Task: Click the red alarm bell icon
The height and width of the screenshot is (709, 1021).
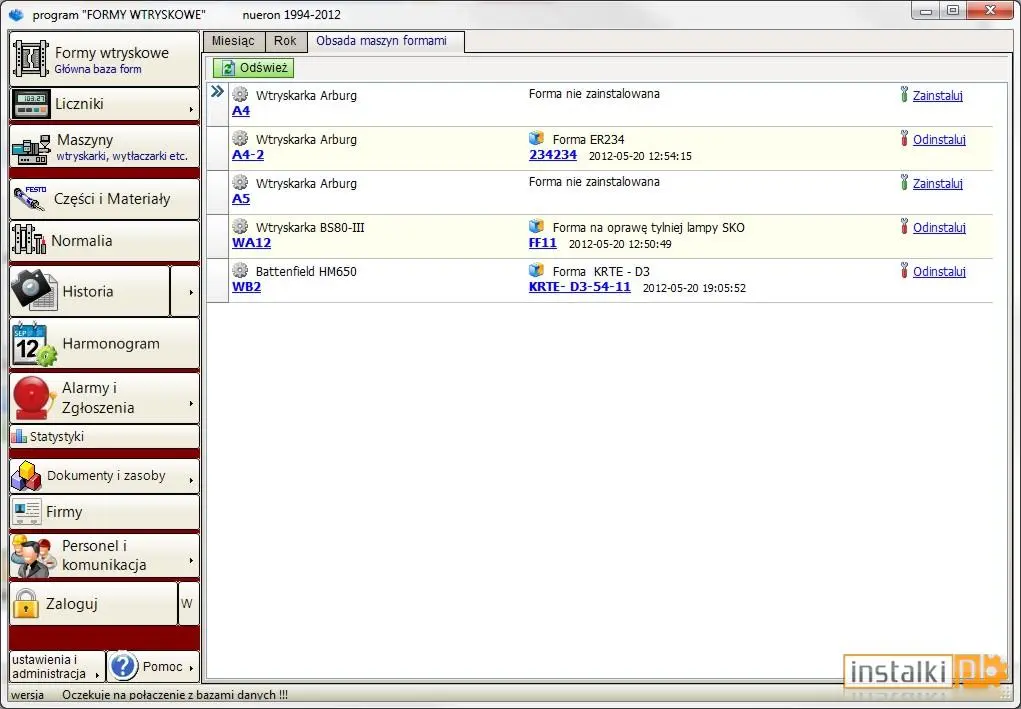Action: click(x=33, y=397)
